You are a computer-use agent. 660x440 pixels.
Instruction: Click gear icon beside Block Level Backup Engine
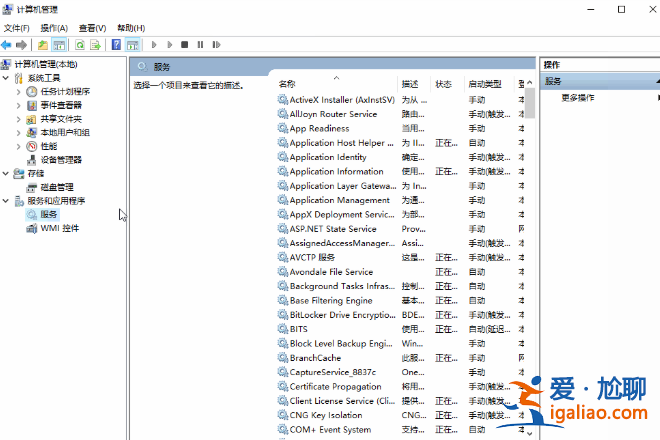(x=282, y=344)
